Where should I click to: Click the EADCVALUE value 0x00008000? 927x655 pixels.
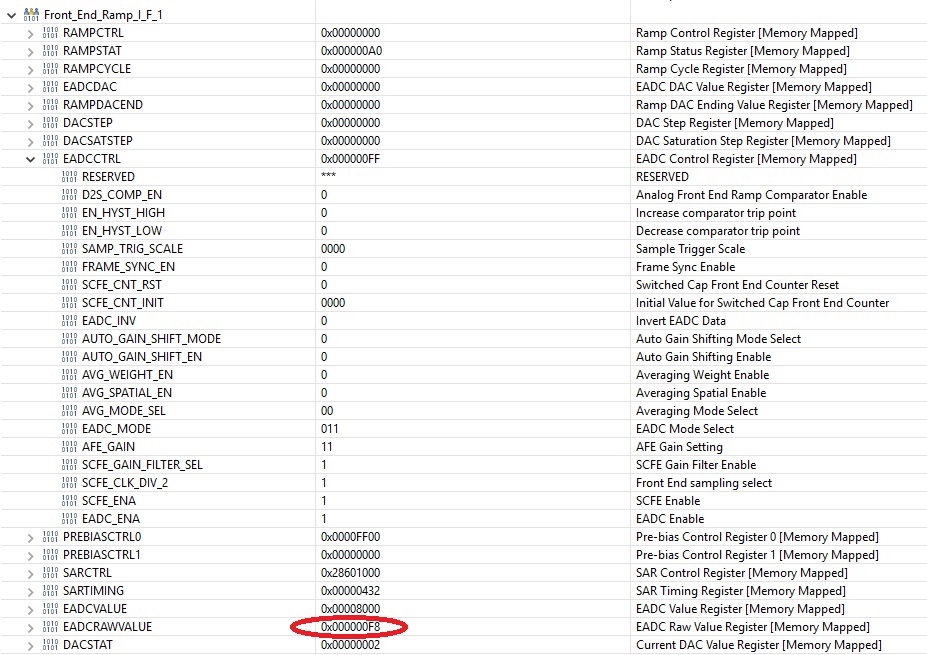click(x=351, y=609)
